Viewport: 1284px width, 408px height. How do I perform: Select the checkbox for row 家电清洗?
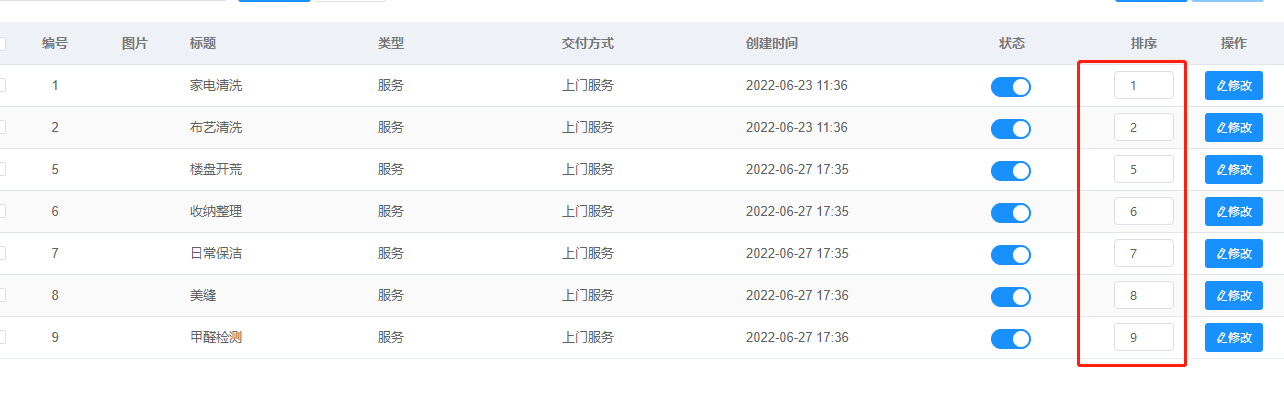(2, 86)
